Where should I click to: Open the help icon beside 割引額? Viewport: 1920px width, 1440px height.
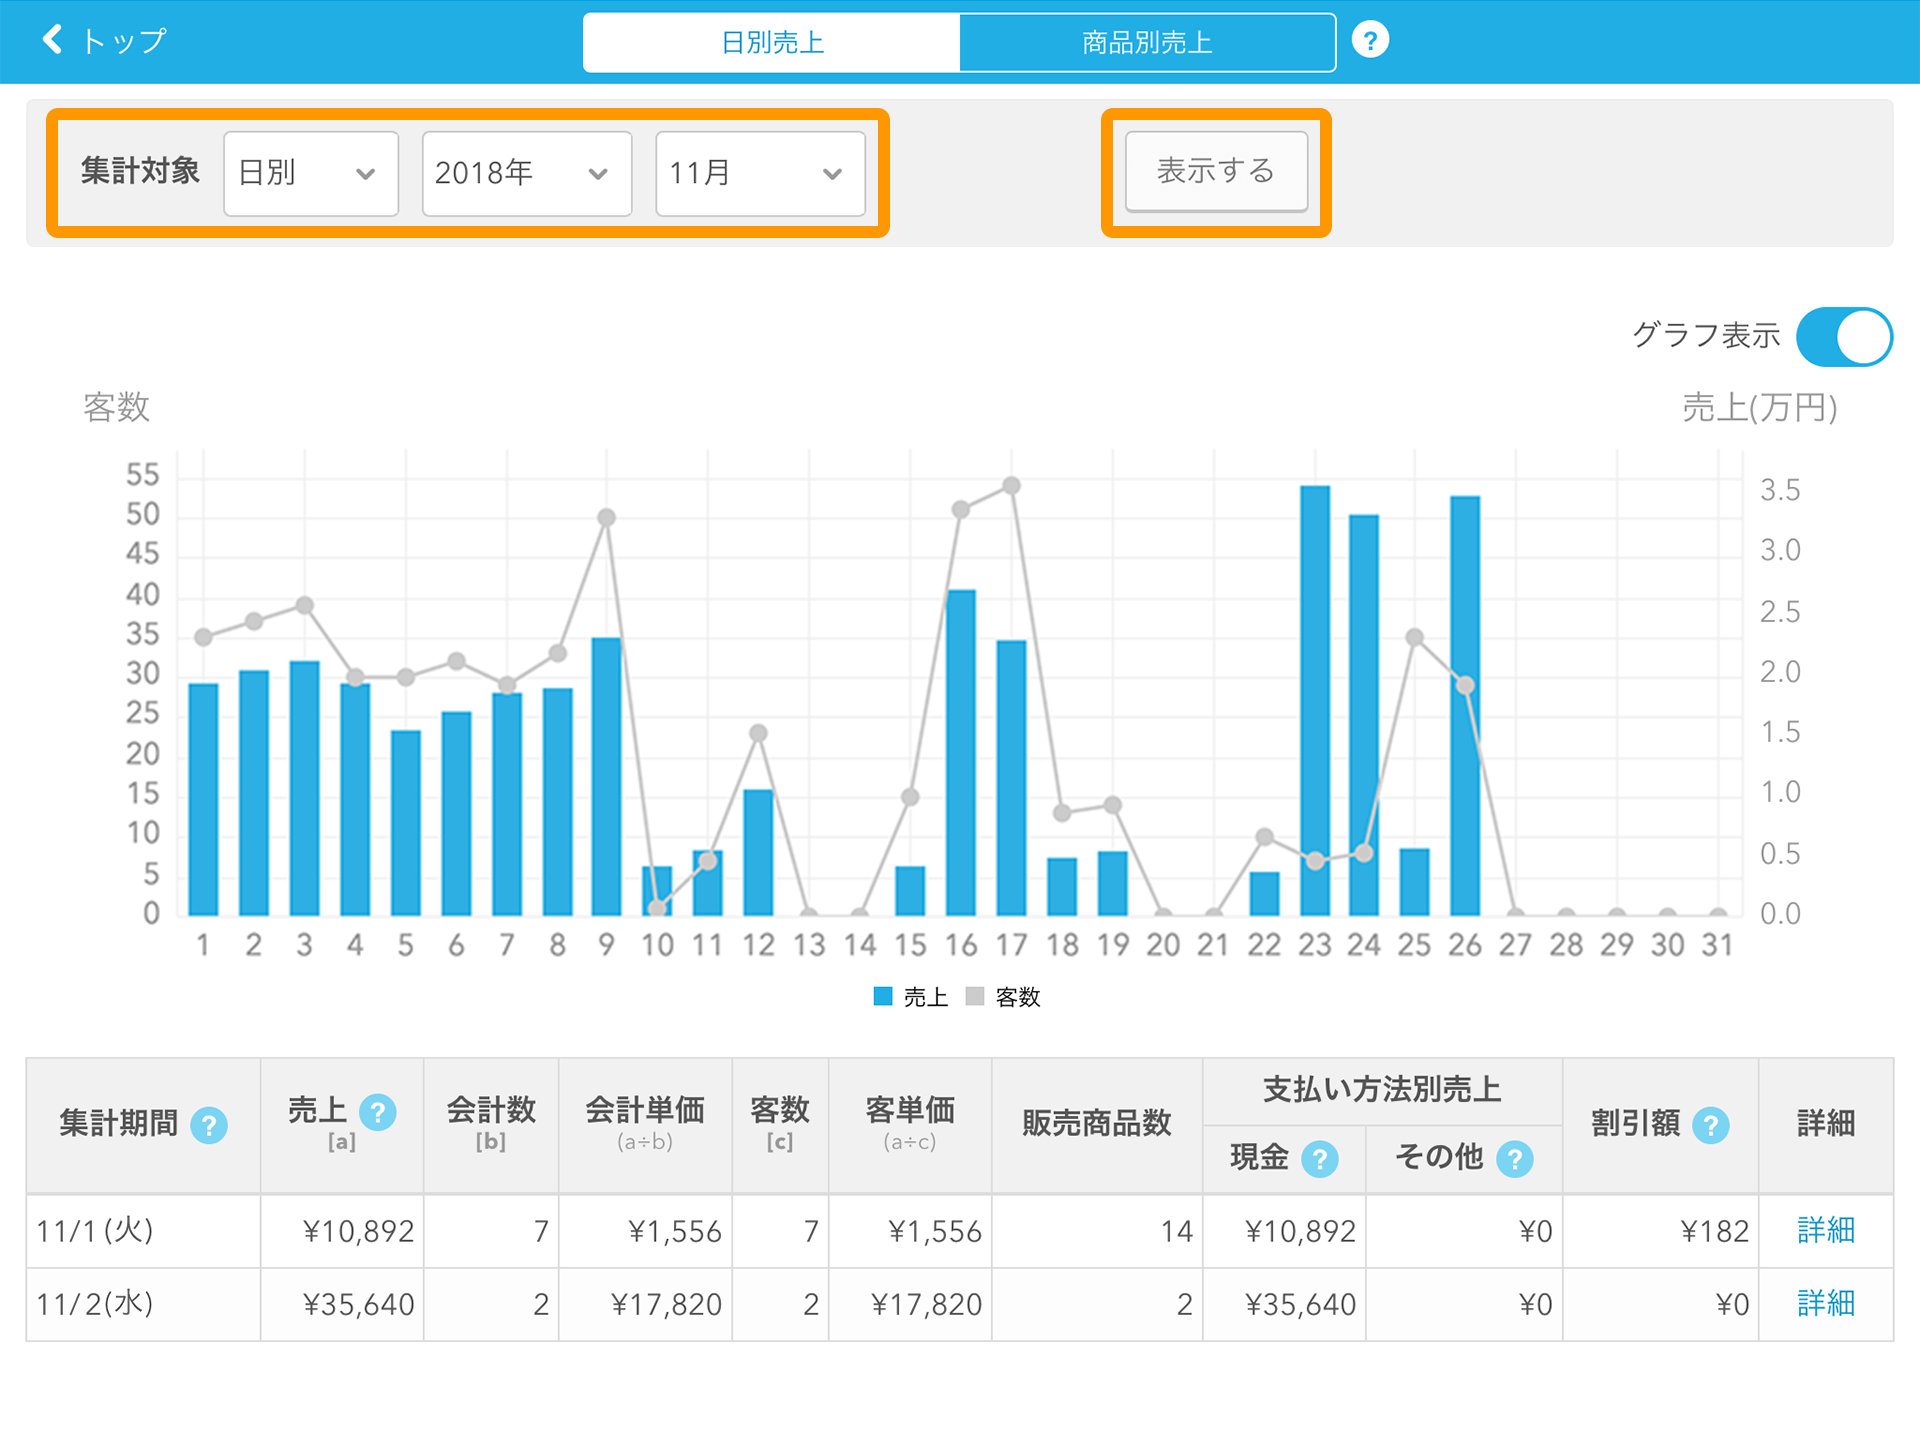[1711, 1125]
